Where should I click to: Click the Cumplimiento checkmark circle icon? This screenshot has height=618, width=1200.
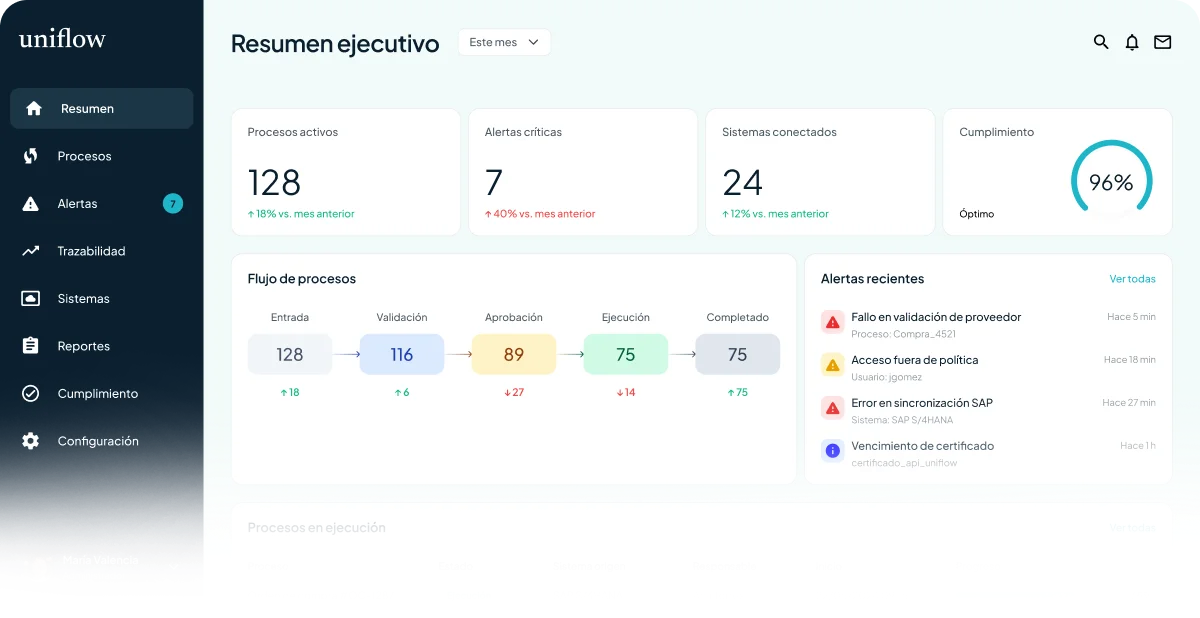[x=31, y=393]
